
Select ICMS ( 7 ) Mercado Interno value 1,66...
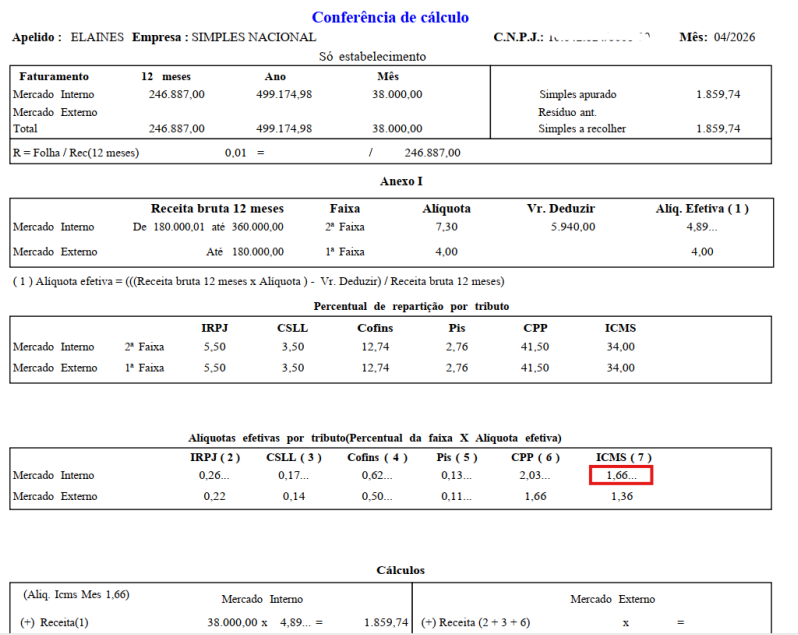(621, 475)
